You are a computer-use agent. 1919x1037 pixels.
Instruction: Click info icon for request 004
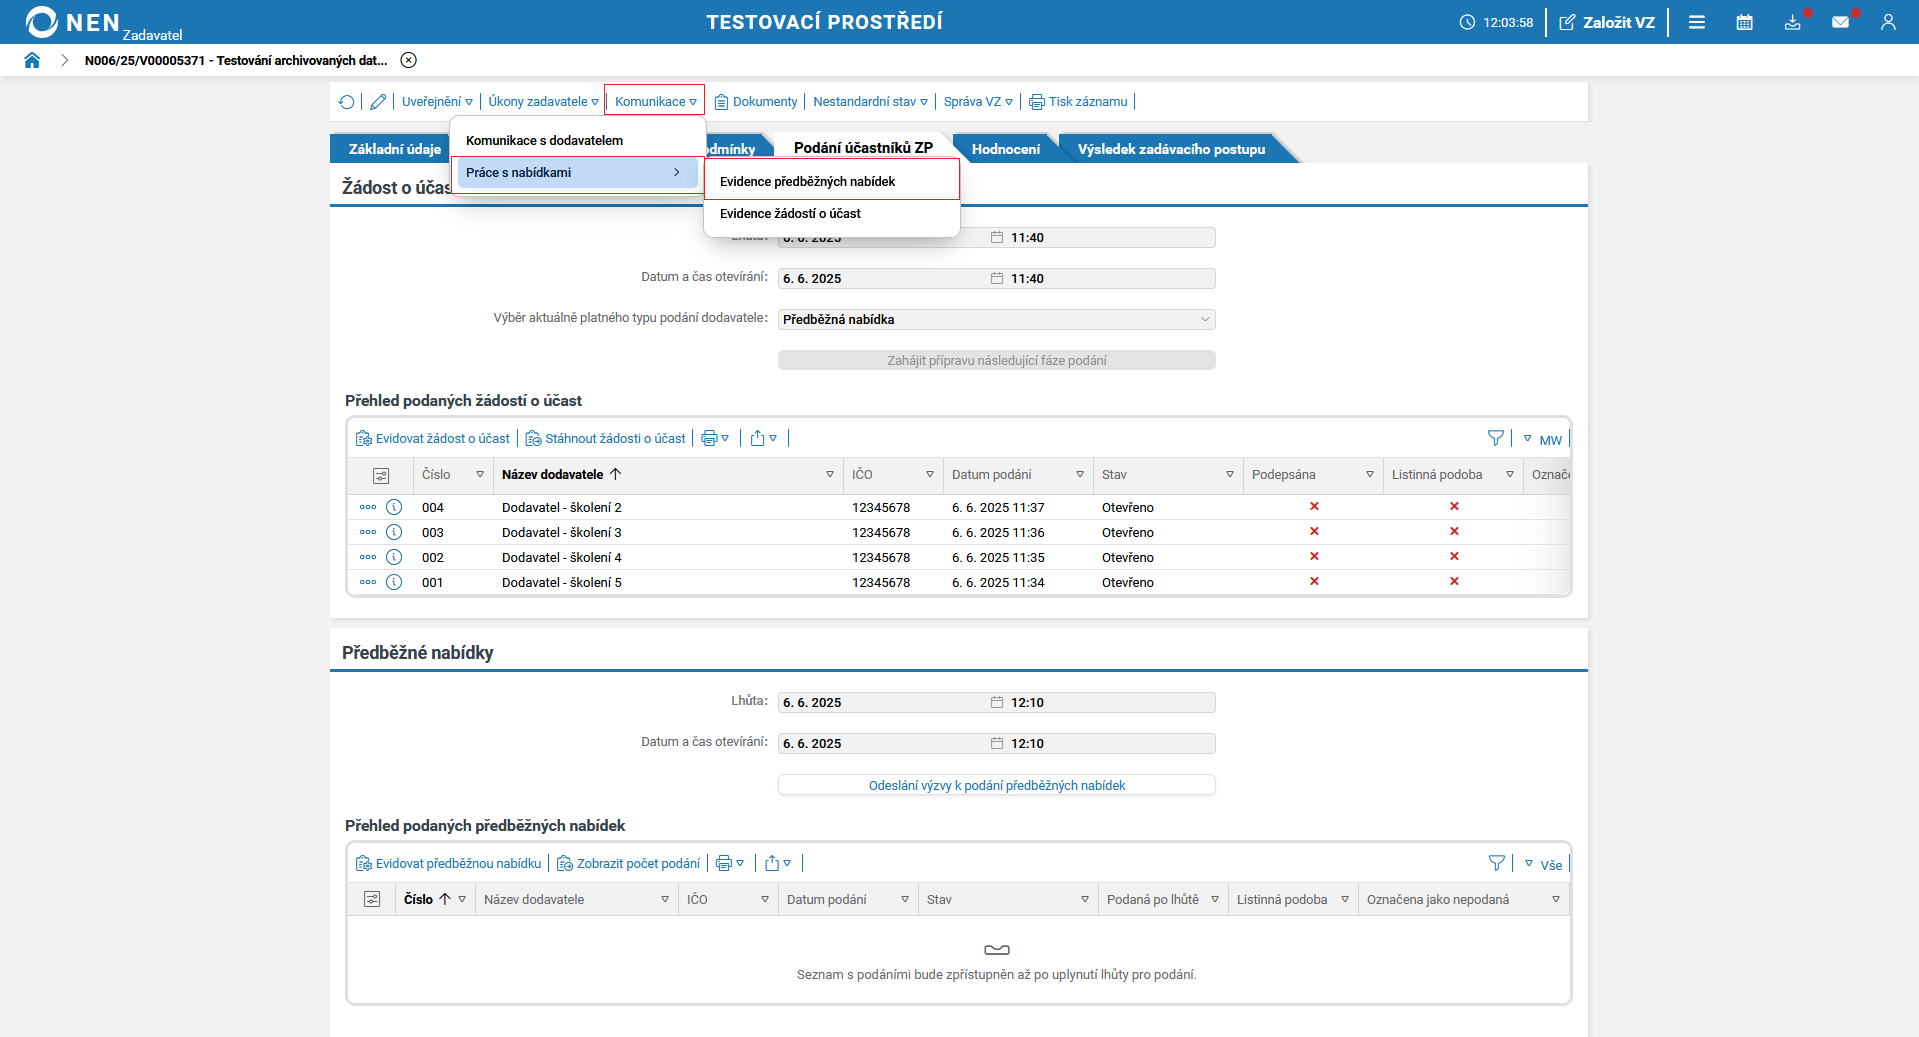[394, 507]
